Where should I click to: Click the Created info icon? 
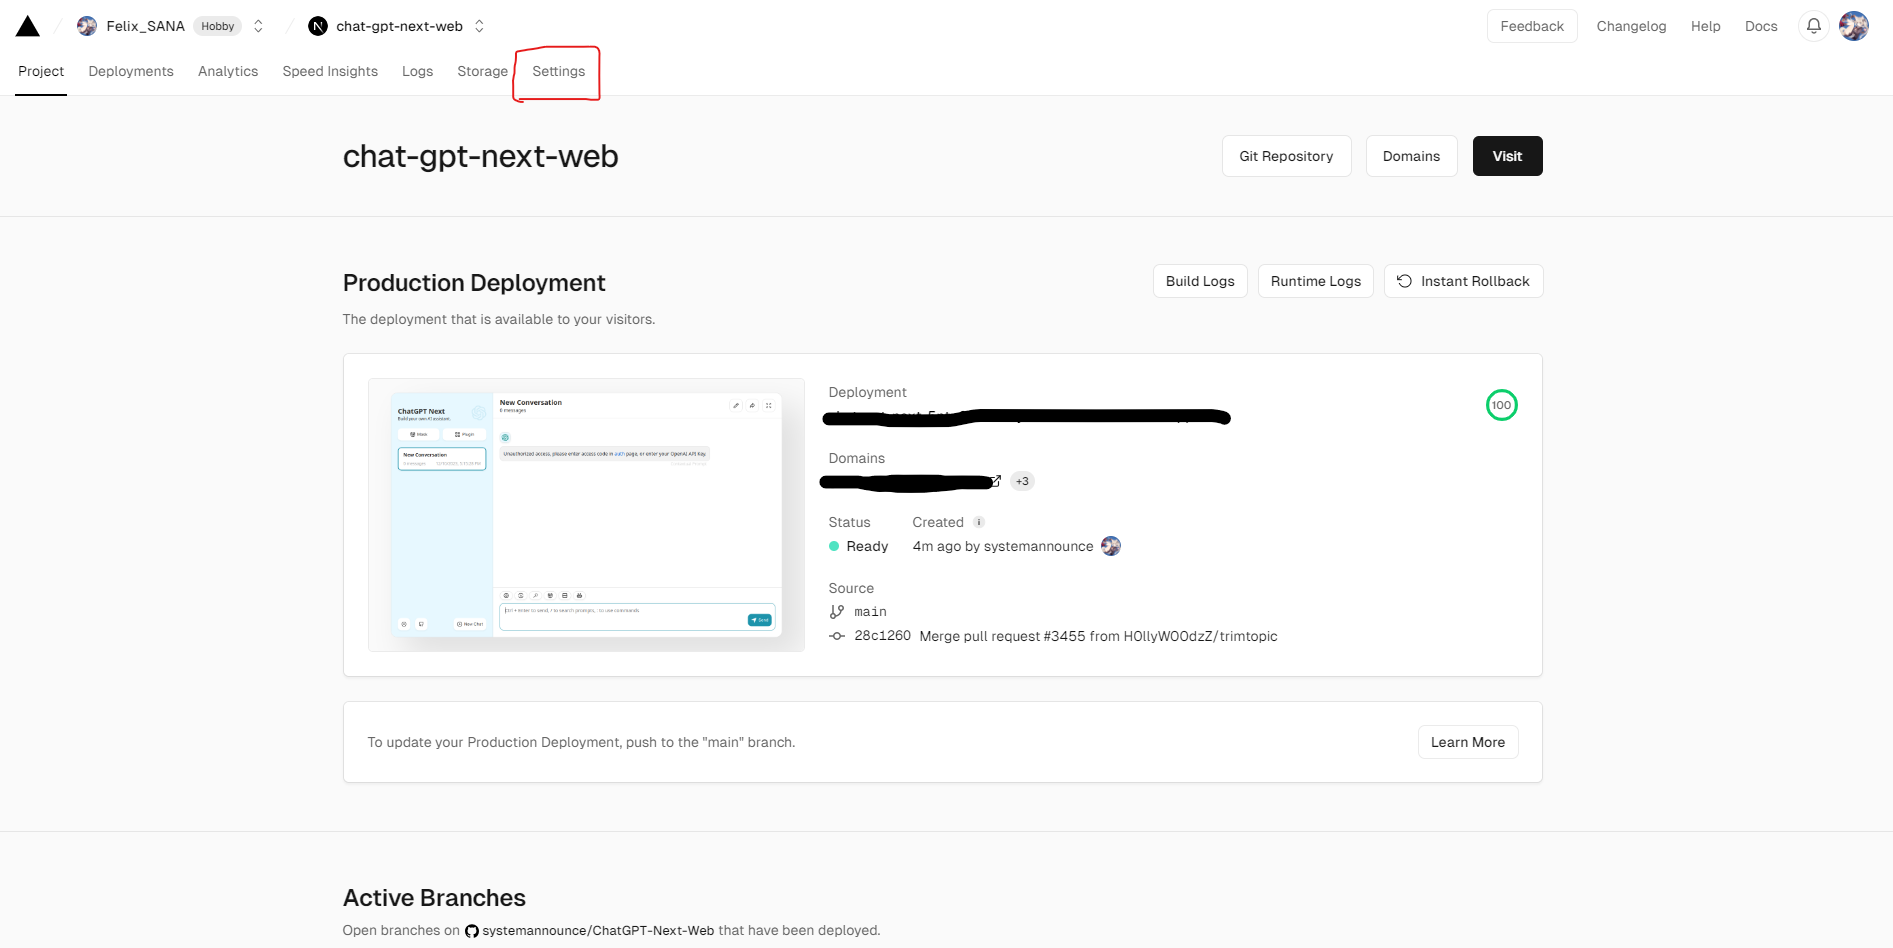tap(979, 522)
